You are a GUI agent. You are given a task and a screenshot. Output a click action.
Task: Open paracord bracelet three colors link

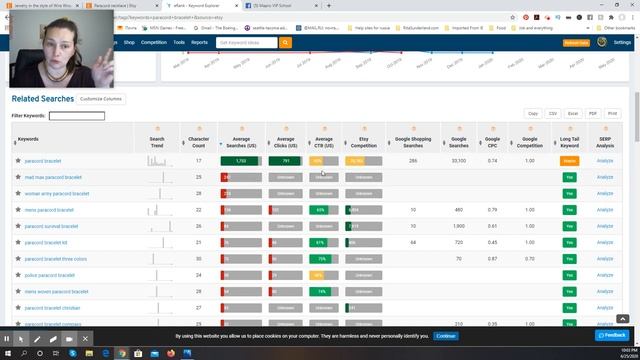tap(56, 259)
